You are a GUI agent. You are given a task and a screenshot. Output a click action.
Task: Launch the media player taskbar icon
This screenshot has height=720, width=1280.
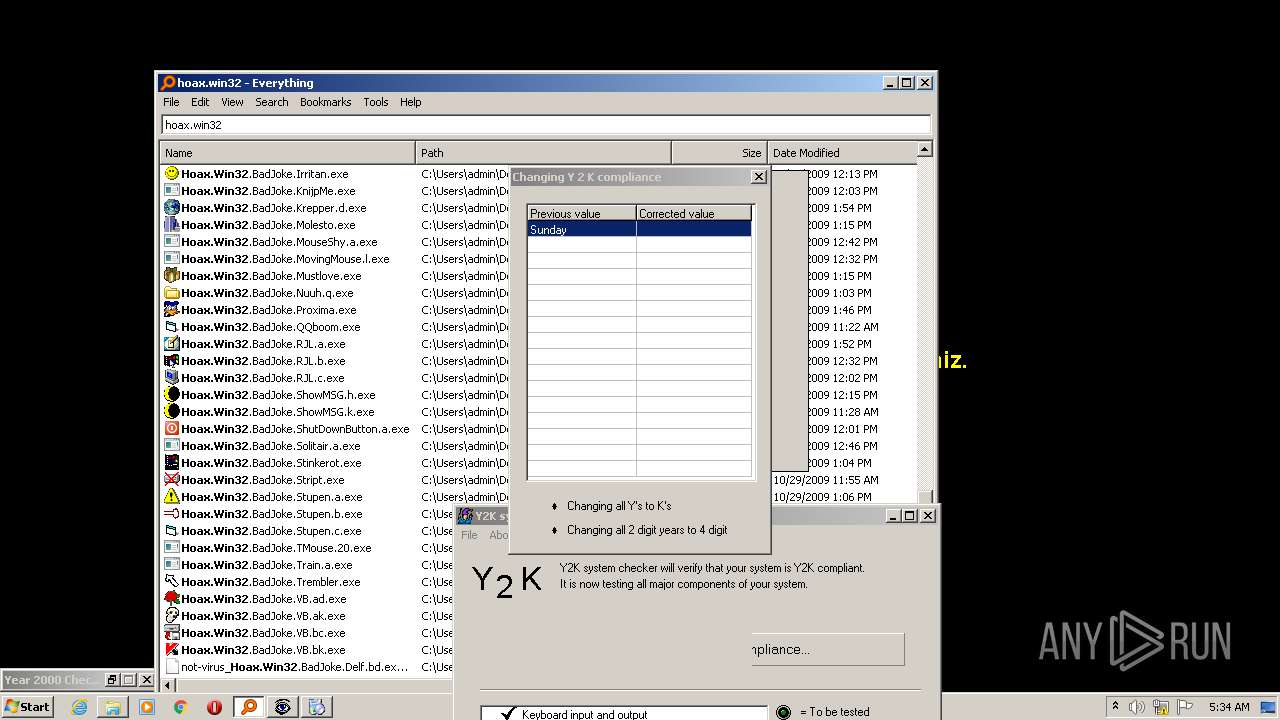147,707
